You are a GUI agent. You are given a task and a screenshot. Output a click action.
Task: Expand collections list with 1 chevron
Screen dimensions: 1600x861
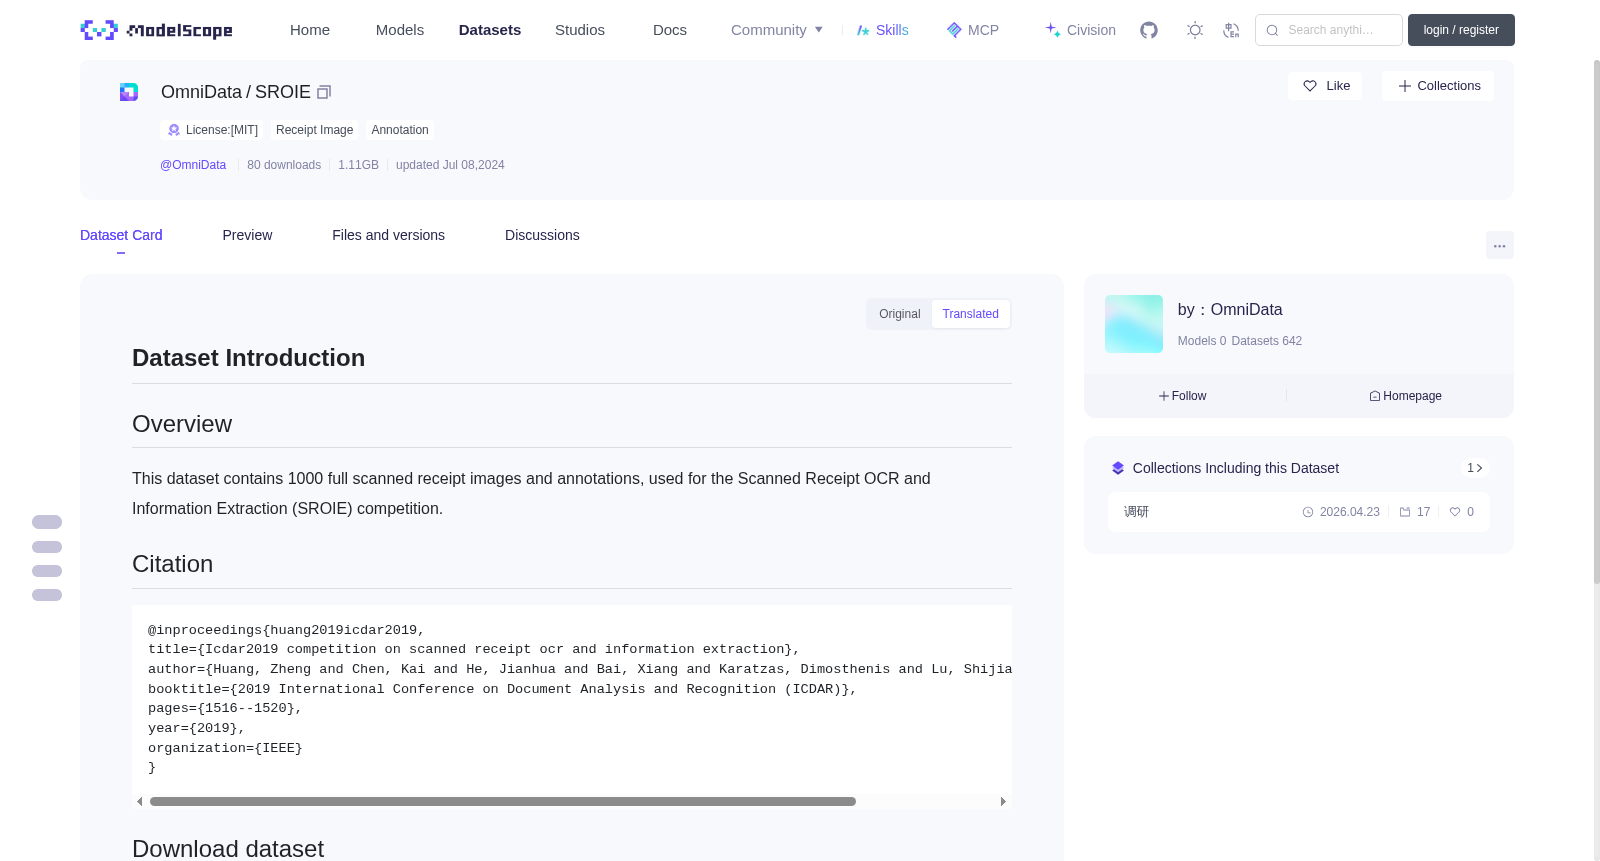pyautogui.click(x=1475, y=468)
